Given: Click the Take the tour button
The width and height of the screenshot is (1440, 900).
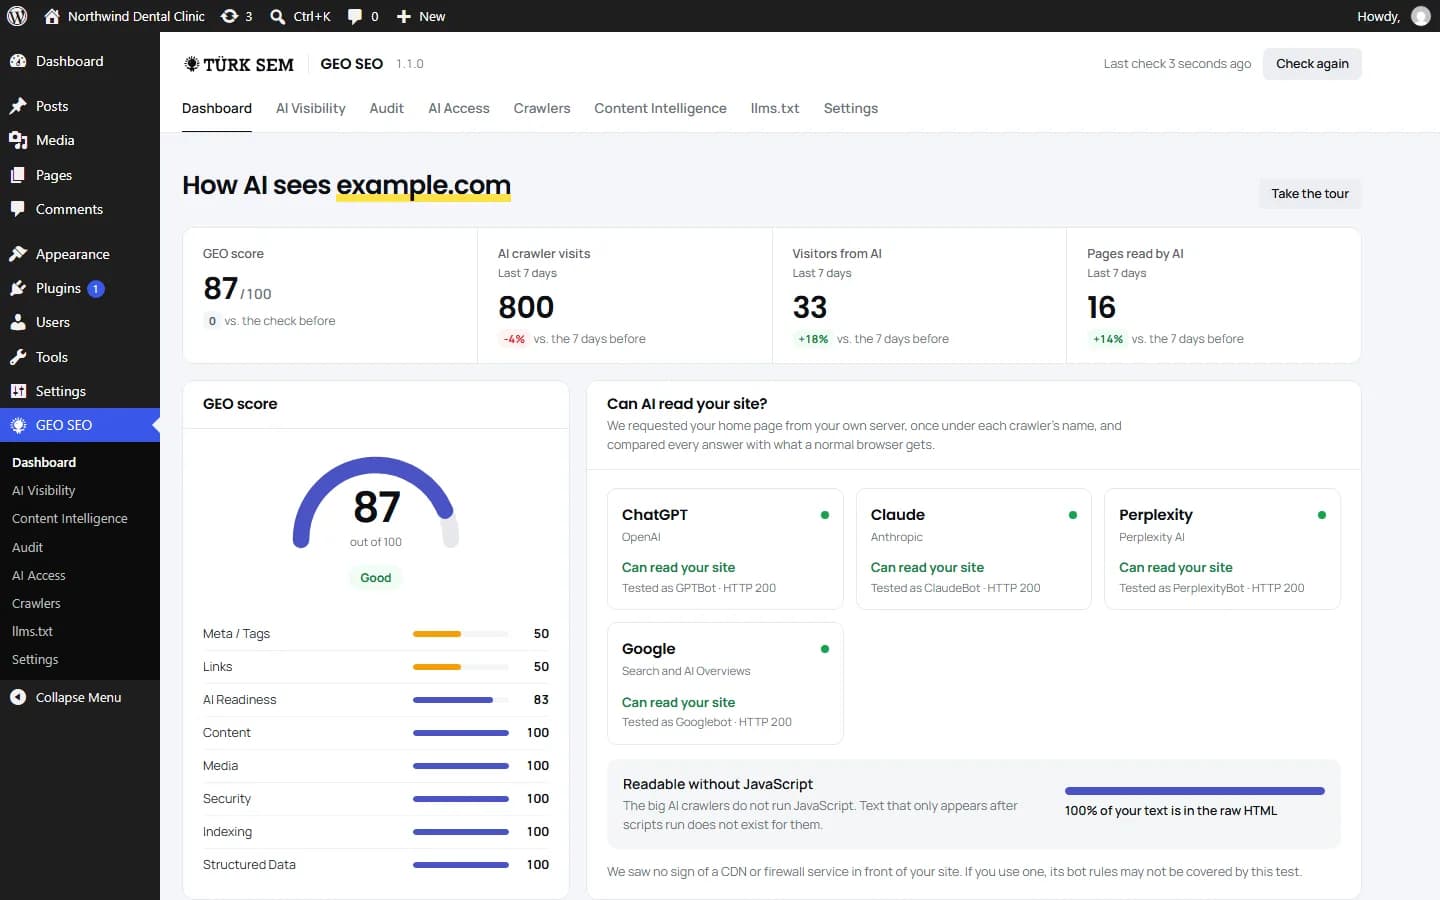Looking at the screenshot, I should (x=1310, y=194).
